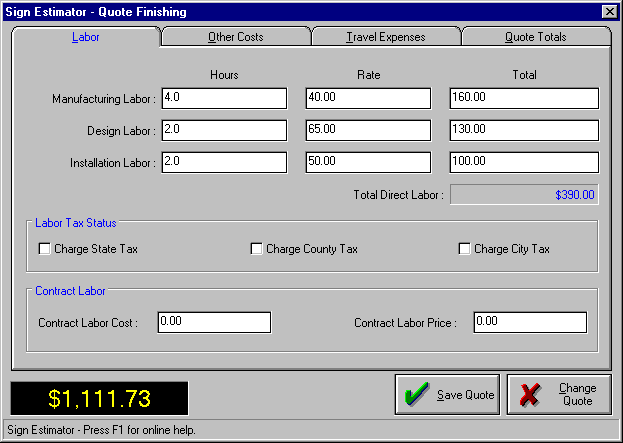Screen dimensions: 623x443
Task: Close the Sign Estimator dialog window
Action: click(x=609, y=11)
